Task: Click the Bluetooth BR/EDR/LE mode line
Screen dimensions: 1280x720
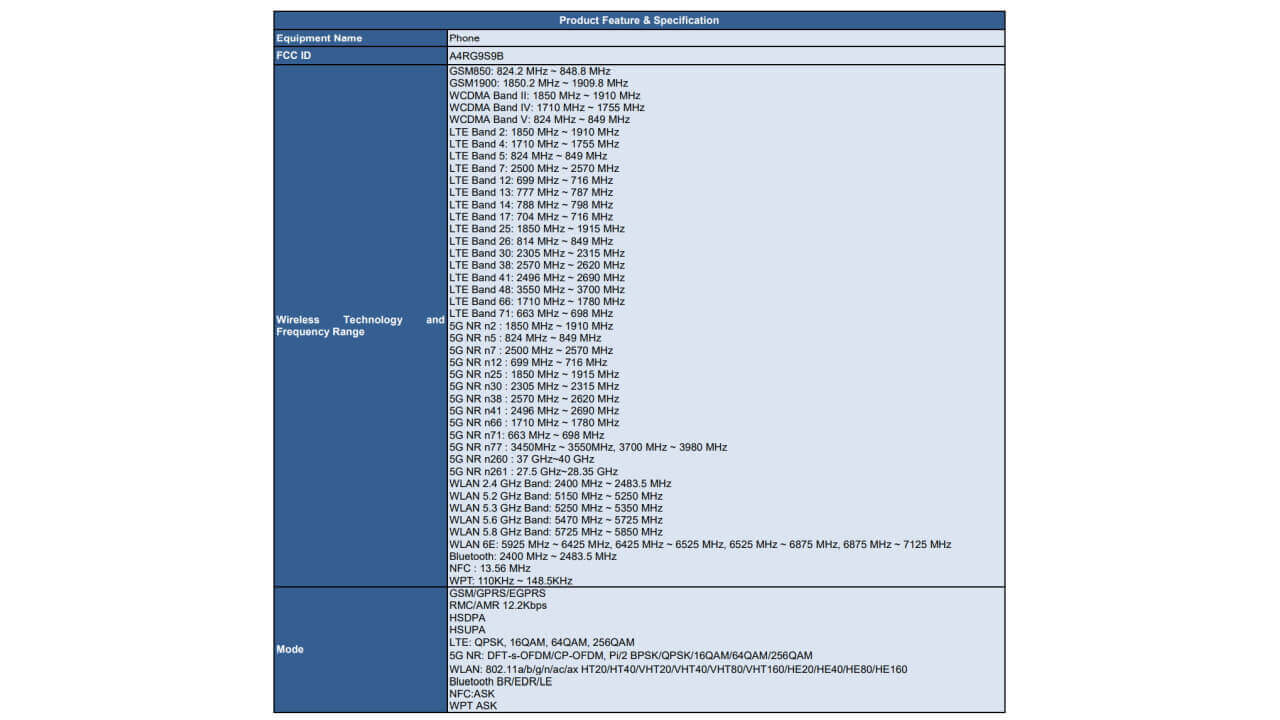Action: coord(500,682)
